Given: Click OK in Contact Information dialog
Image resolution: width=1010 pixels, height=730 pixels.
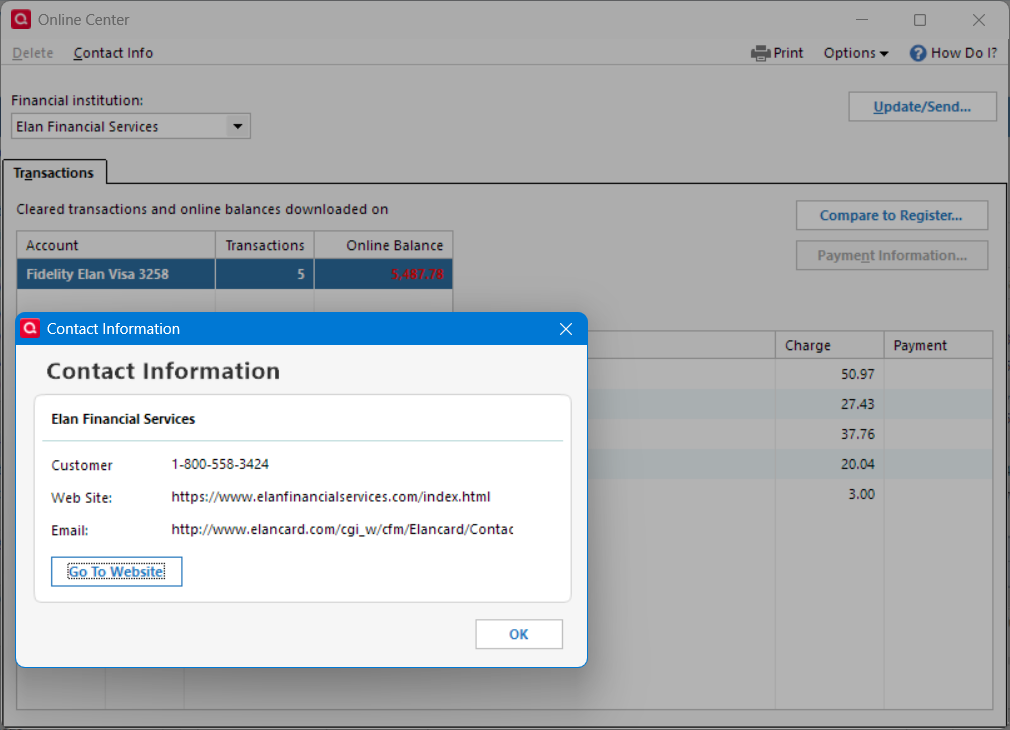Looking at the screenshot, I should tap(519, 634).
